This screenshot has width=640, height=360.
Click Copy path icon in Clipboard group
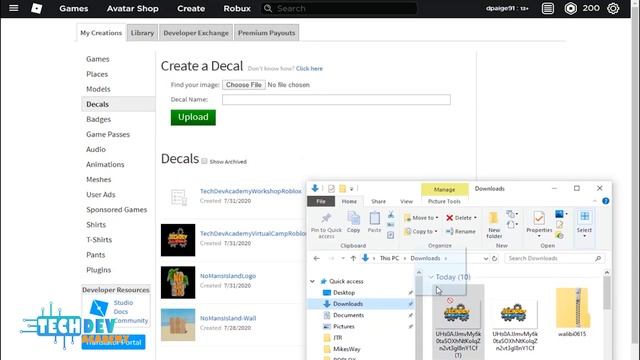click(x=391, y=224)
